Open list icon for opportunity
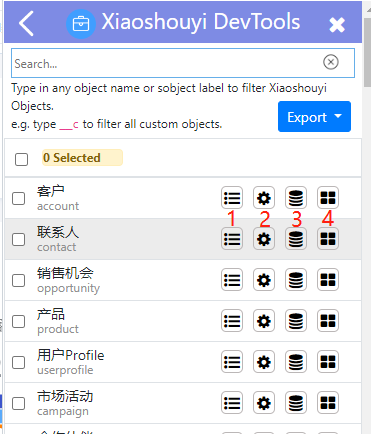The height and width of the screenshot is (434, 371). [x=232, y=280]
